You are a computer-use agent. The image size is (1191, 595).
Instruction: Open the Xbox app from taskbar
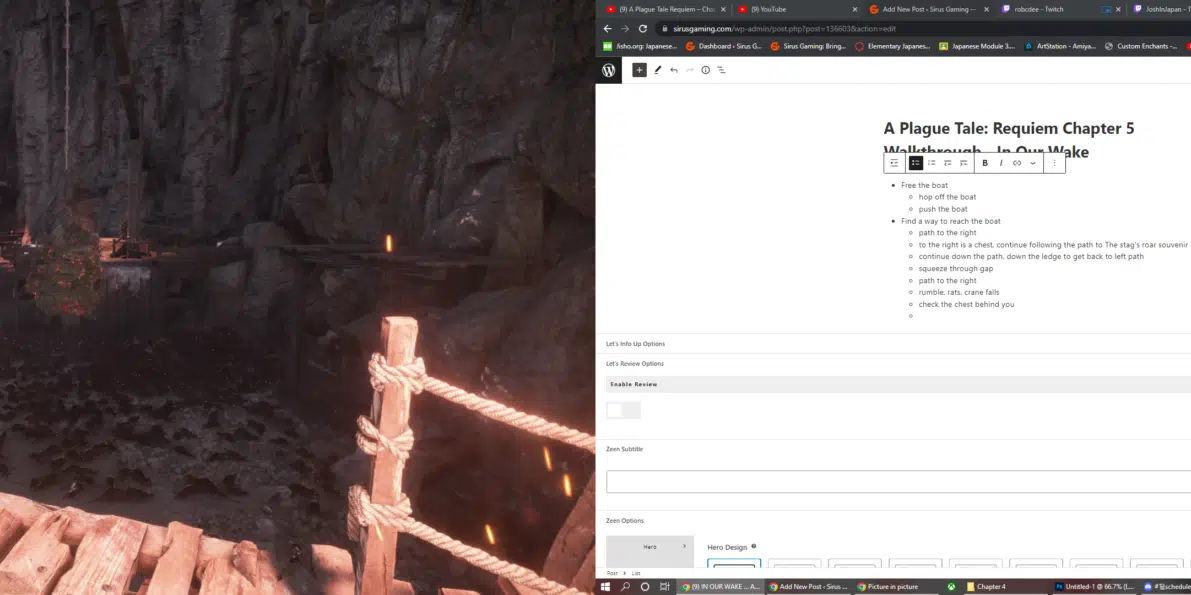951,587
